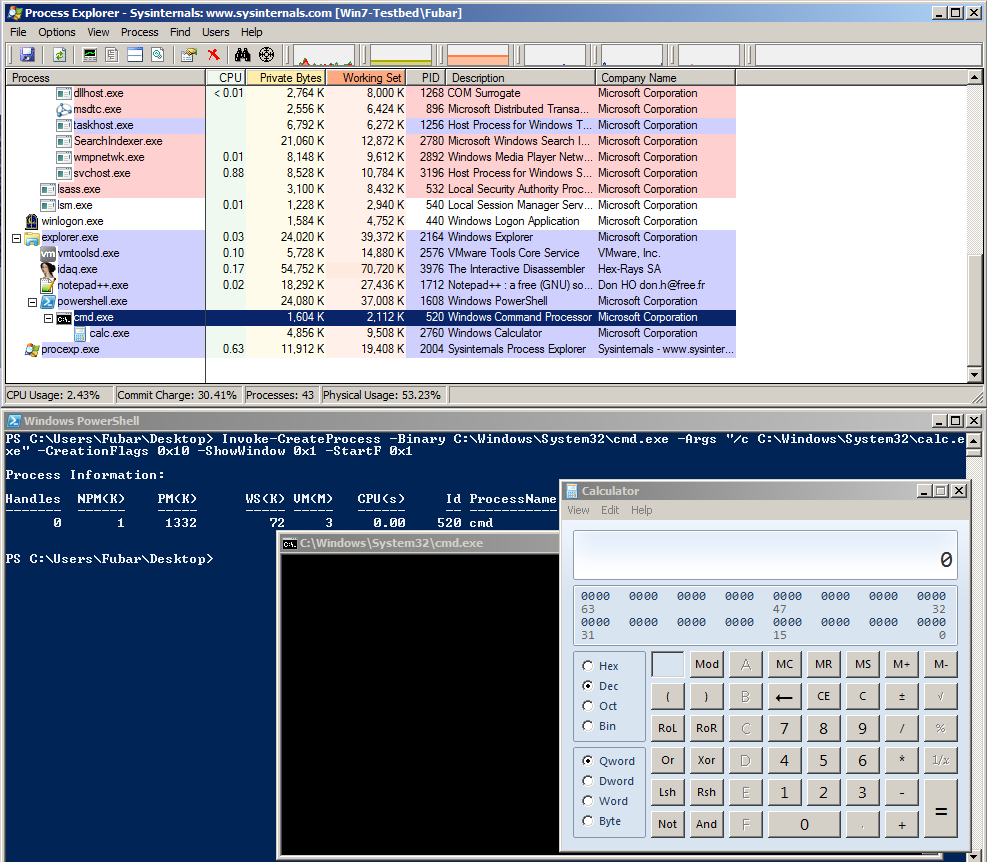Click the Xor button in Calculator
This screenshot has width=987, height=862.
[707, 760]
